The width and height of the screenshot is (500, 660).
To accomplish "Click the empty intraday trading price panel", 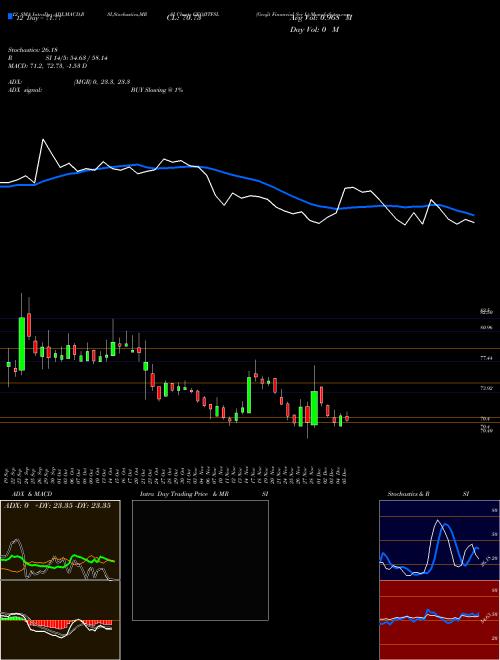I will [200, 560].
